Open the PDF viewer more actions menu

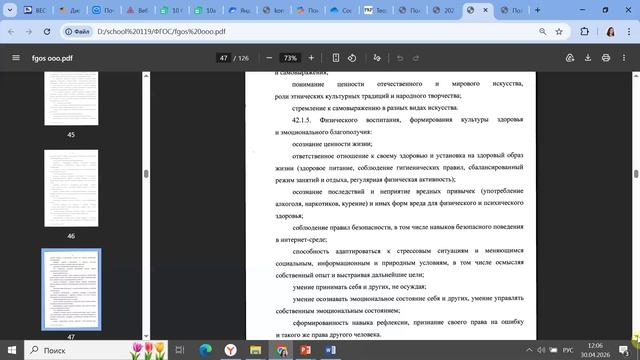pos(624,58)
